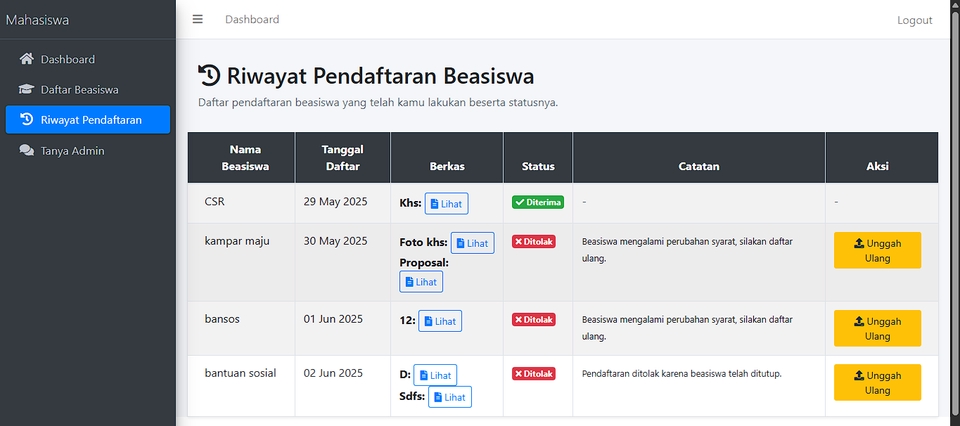
Task: Click the green Diterima status badge
Action: tap(538, 202)
